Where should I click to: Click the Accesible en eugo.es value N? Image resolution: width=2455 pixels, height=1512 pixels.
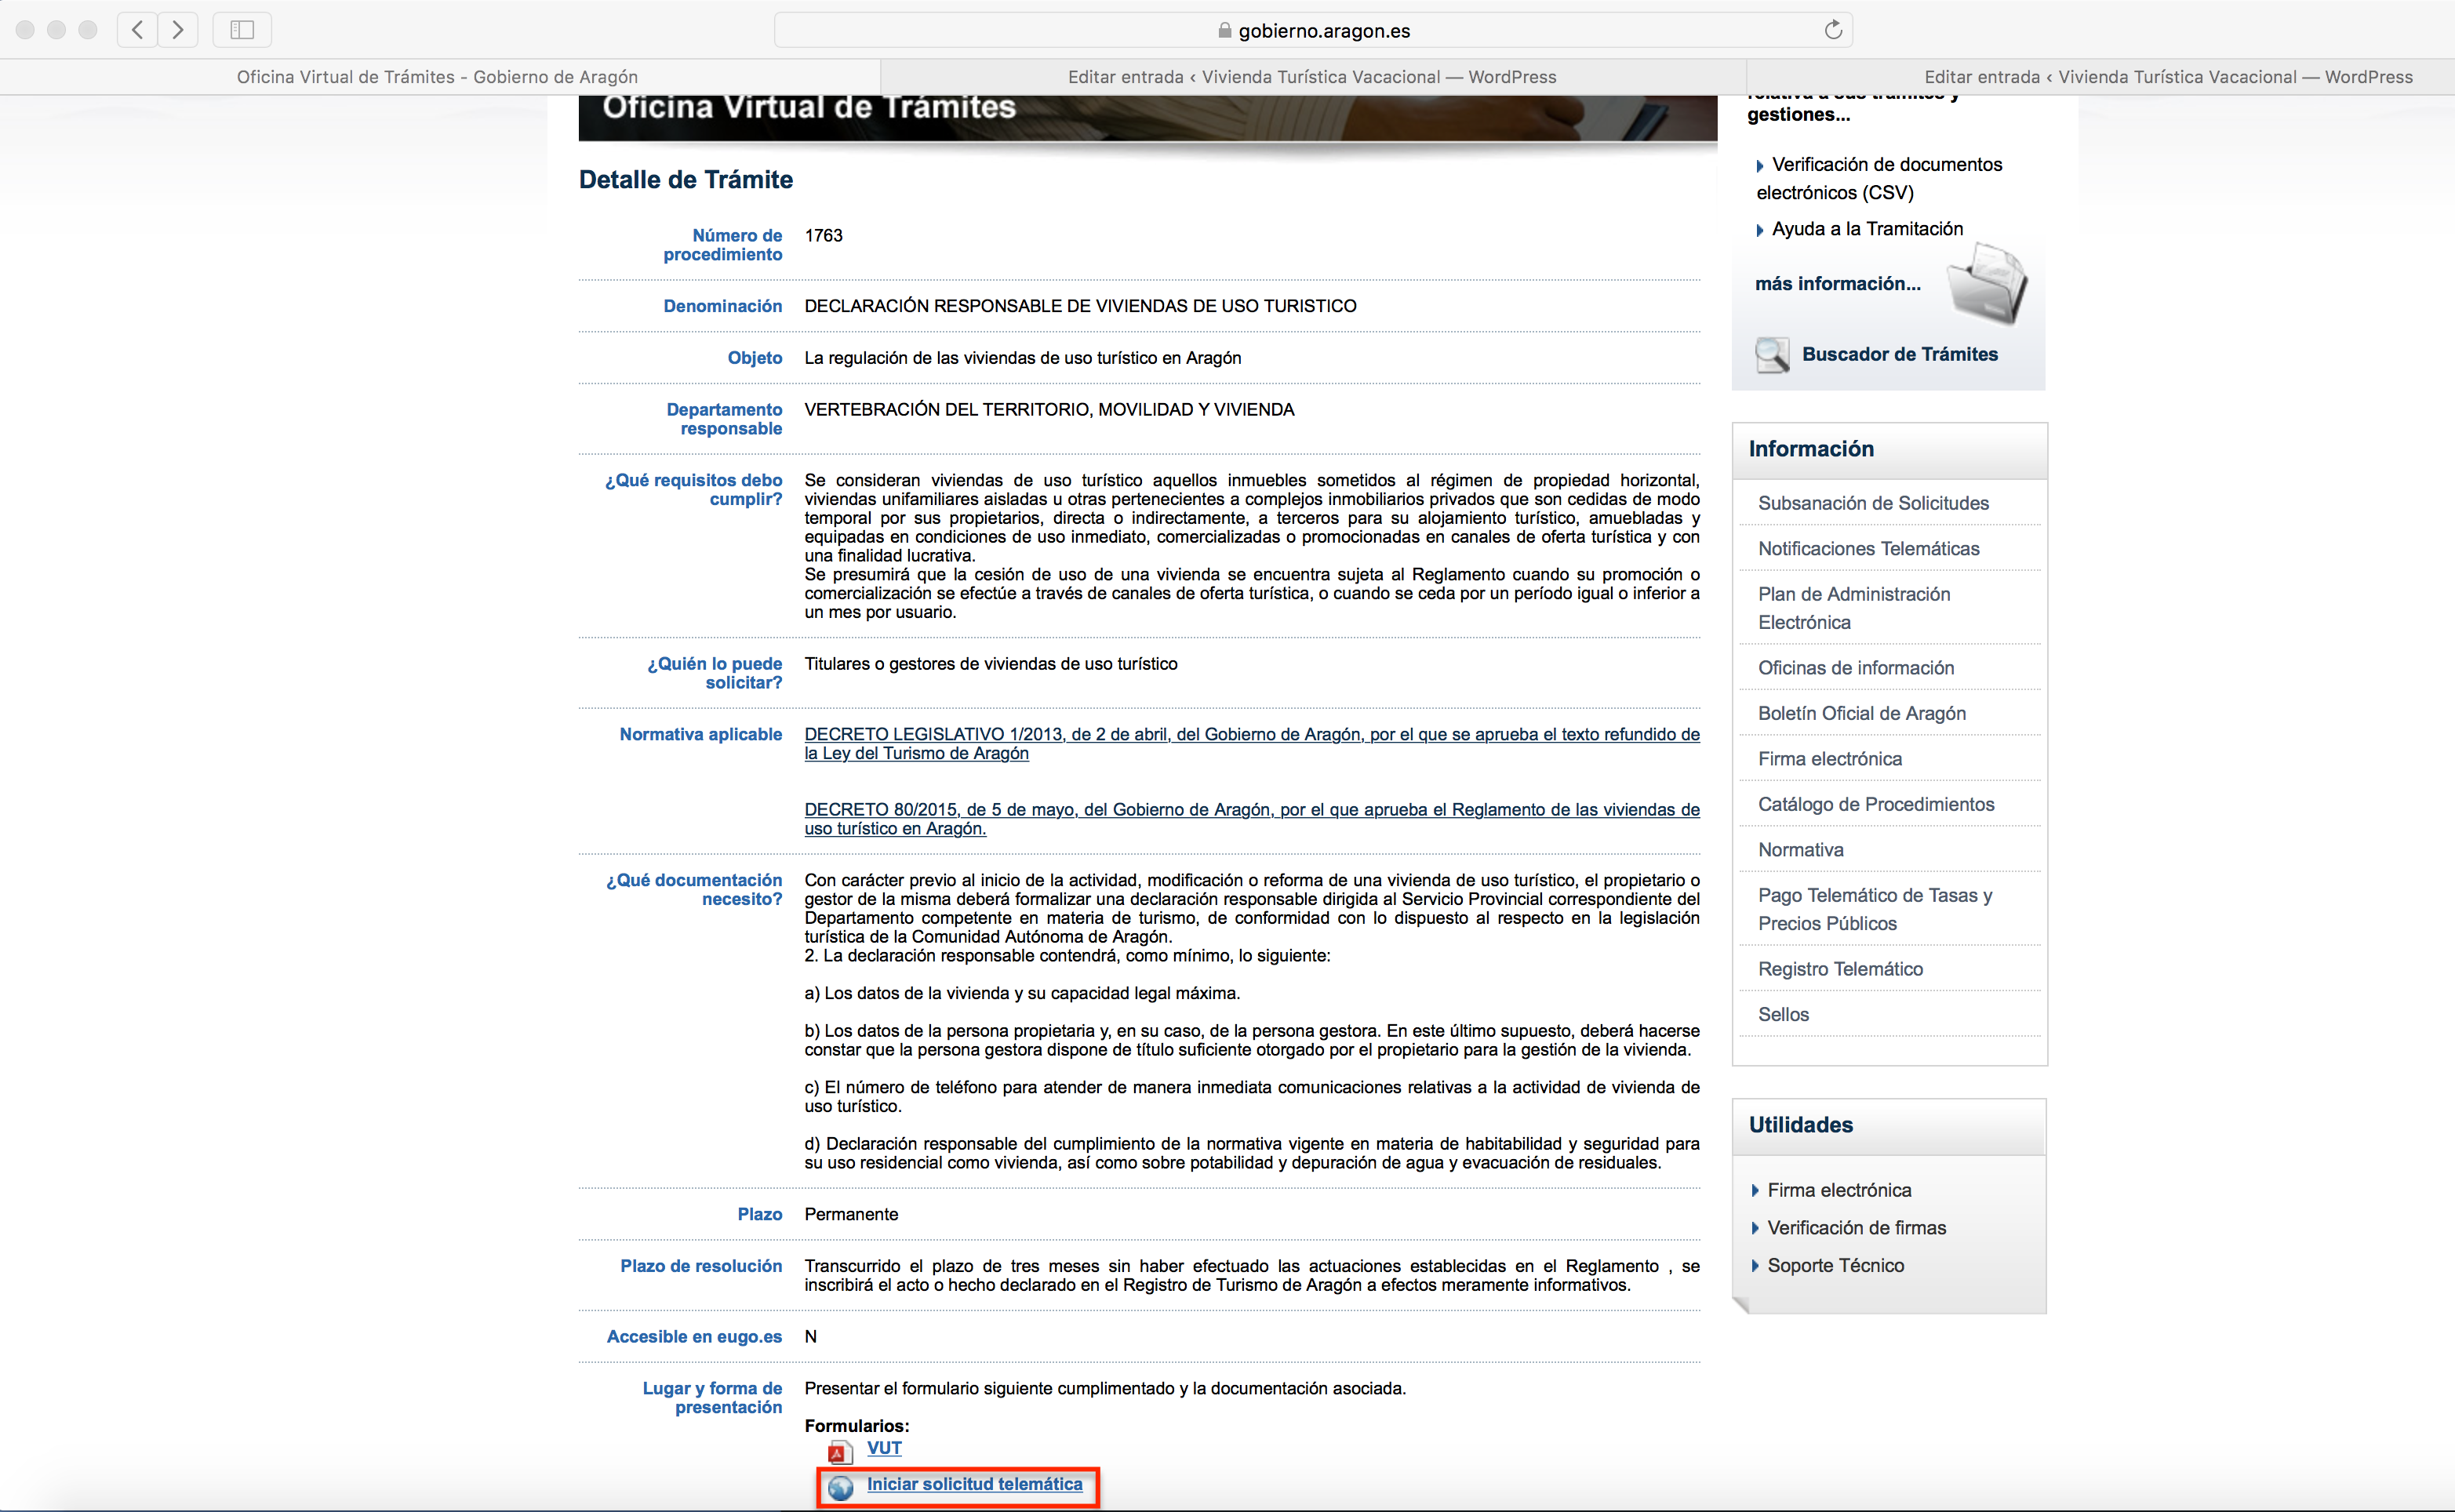click(x=810, y=1337)
